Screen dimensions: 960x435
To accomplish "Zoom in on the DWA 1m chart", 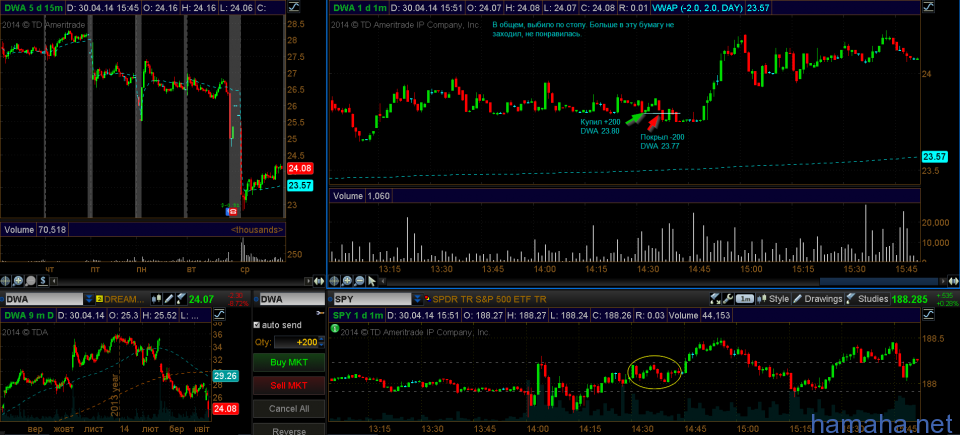I will [x=347, y=281].
